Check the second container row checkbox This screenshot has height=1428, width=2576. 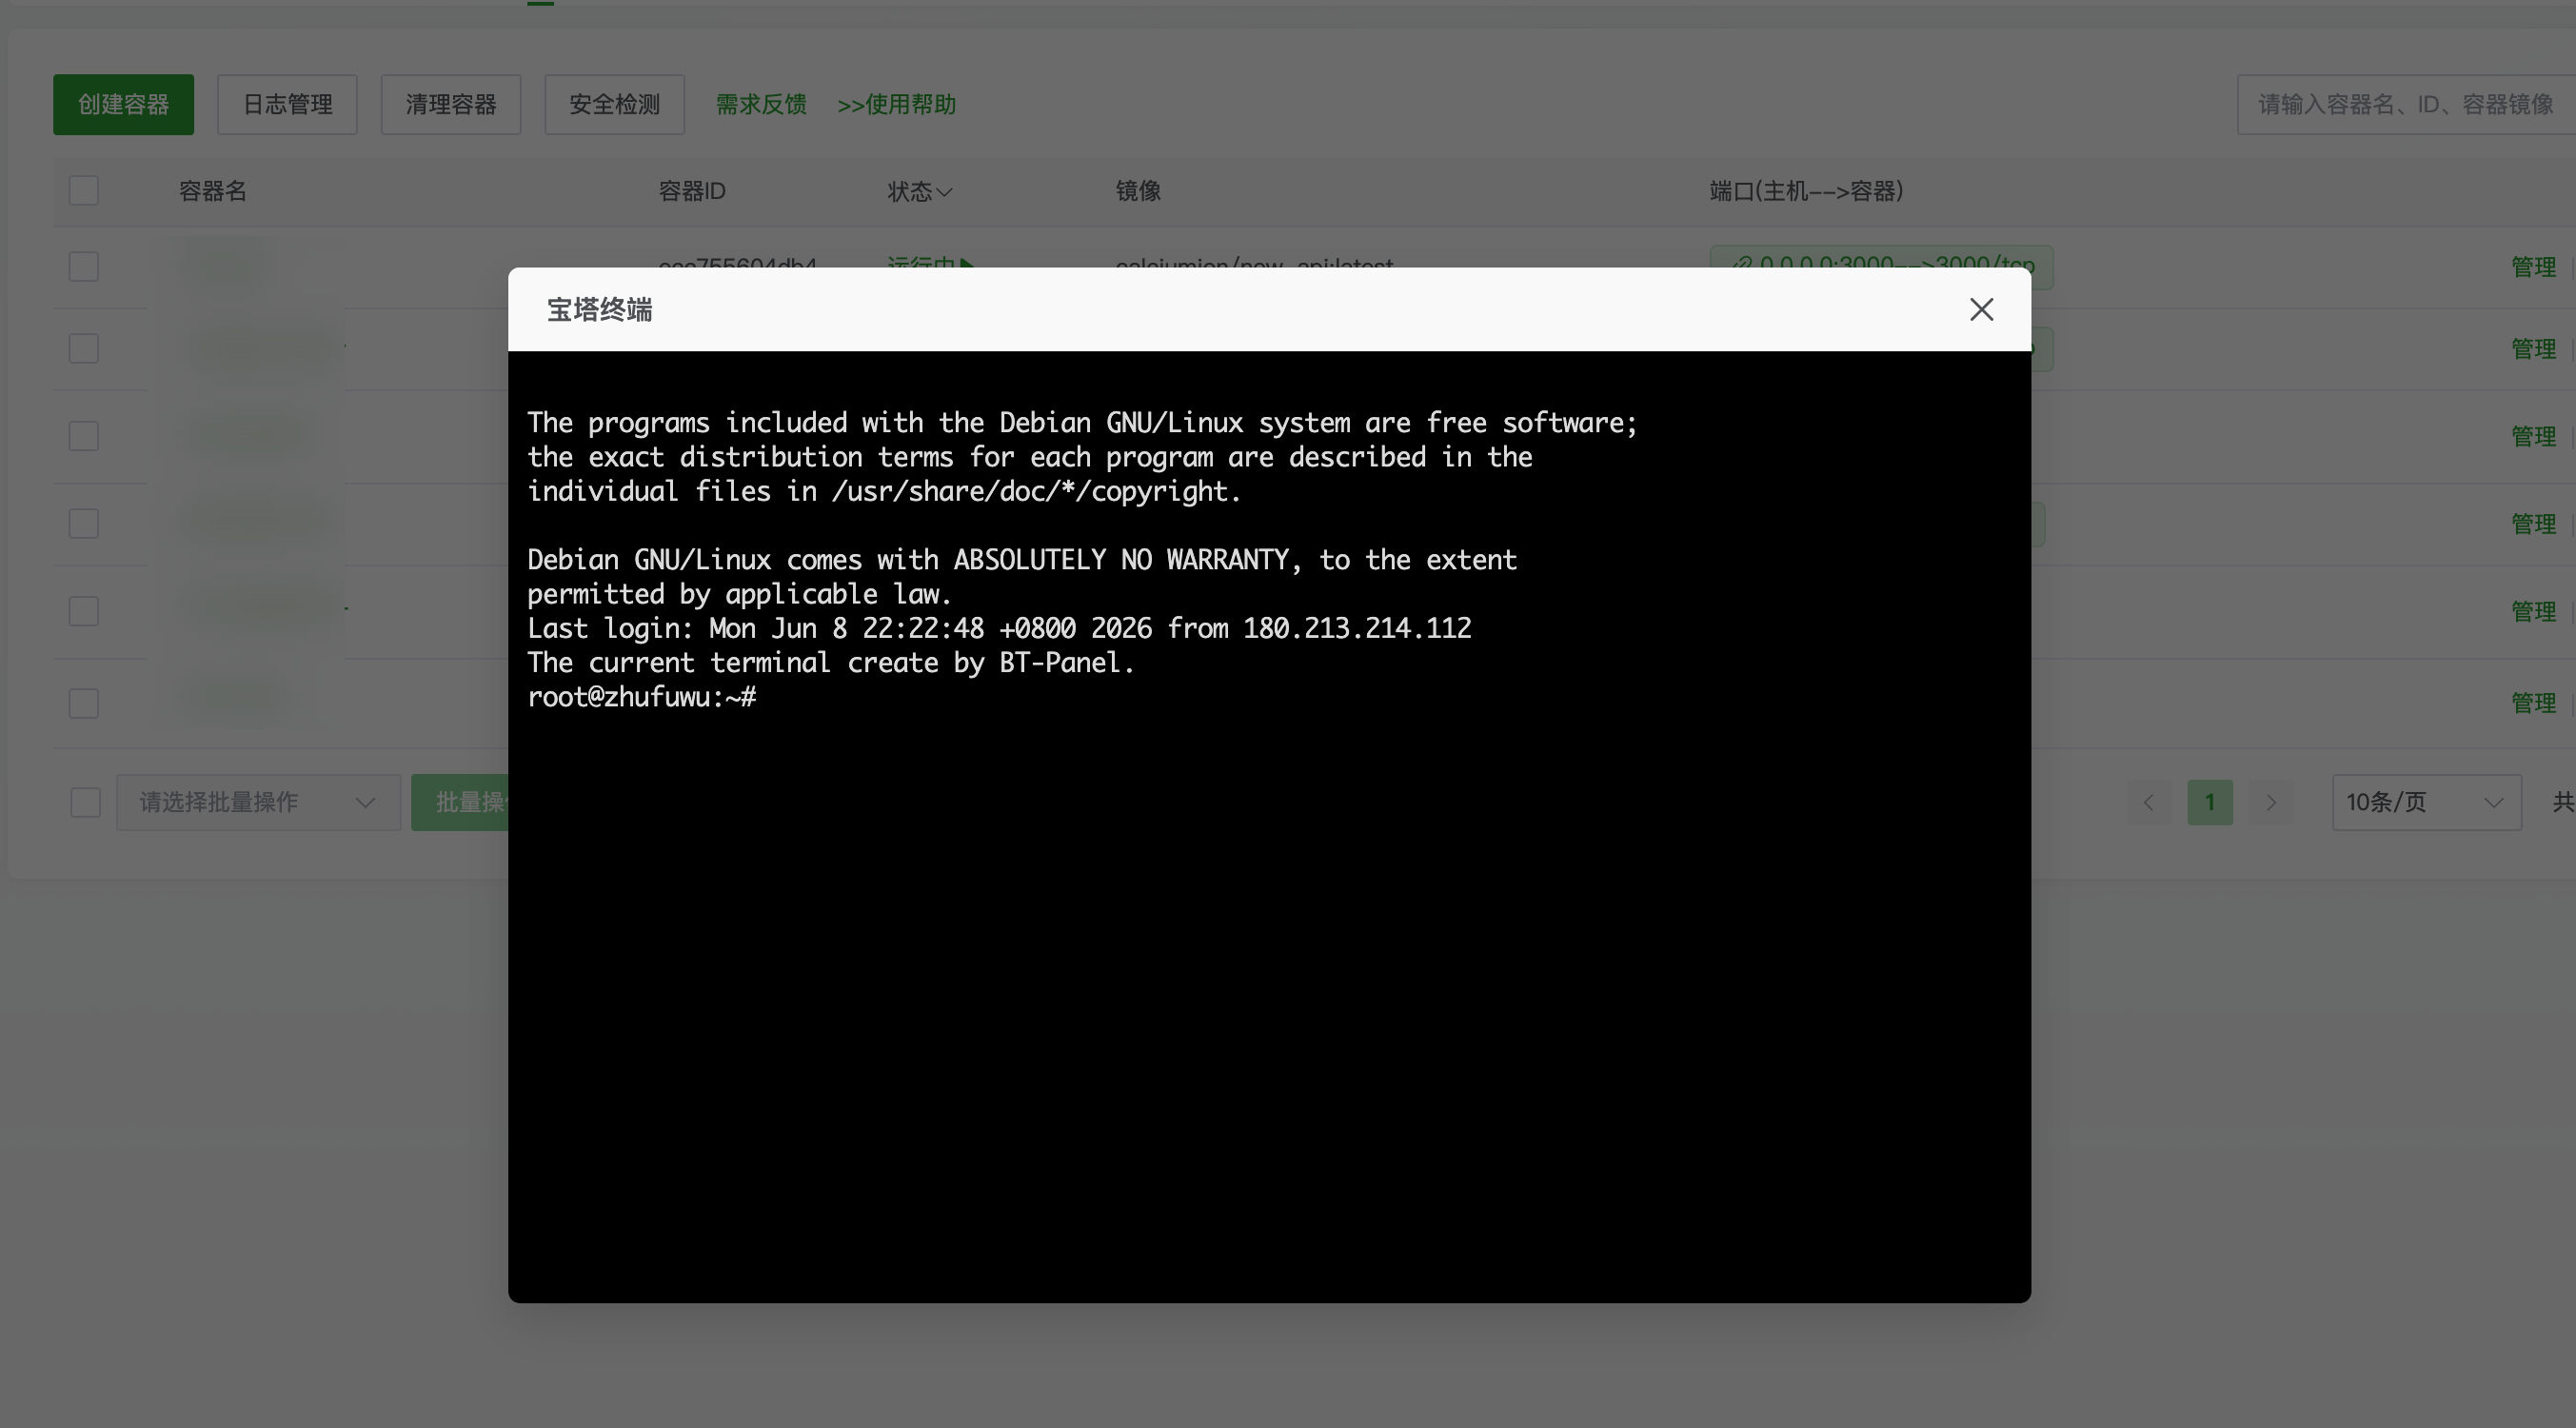click(x=84, y=348)
